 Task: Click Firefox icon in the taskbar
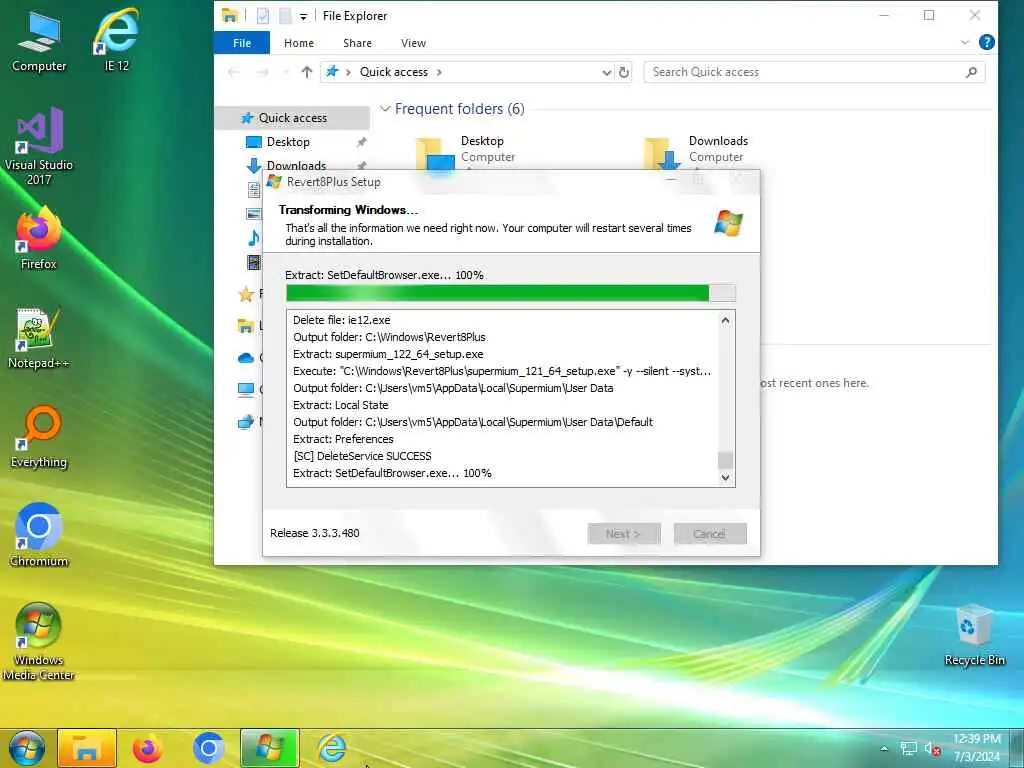147,748
